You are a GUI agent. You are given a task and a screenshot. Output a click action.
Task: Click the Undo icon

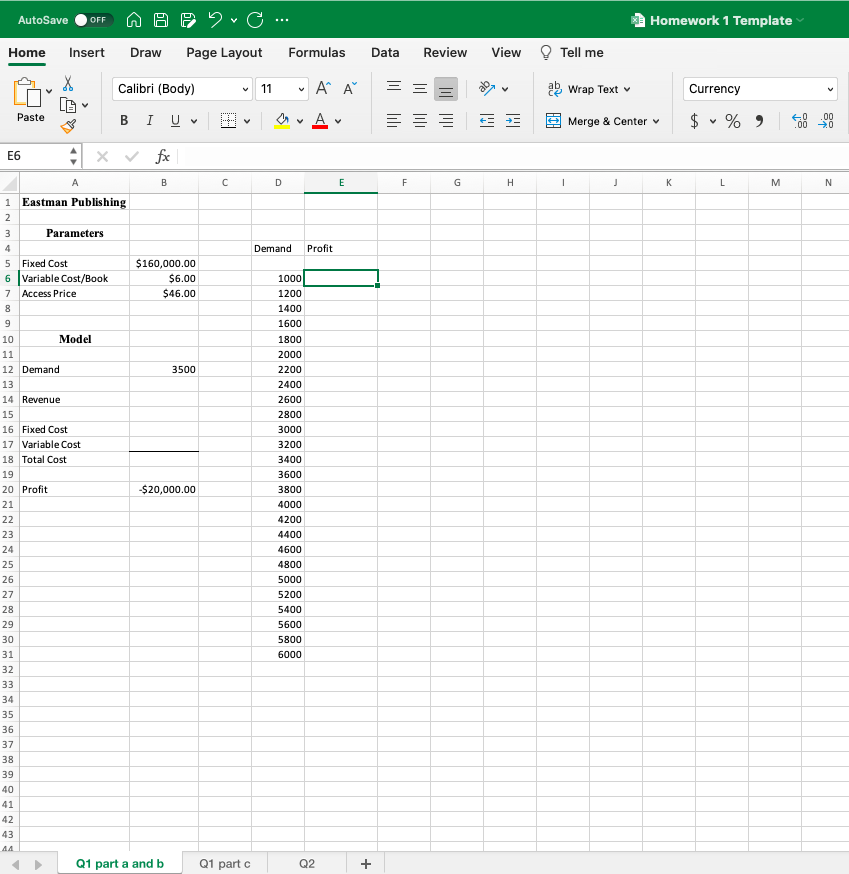tap(216, 19)
